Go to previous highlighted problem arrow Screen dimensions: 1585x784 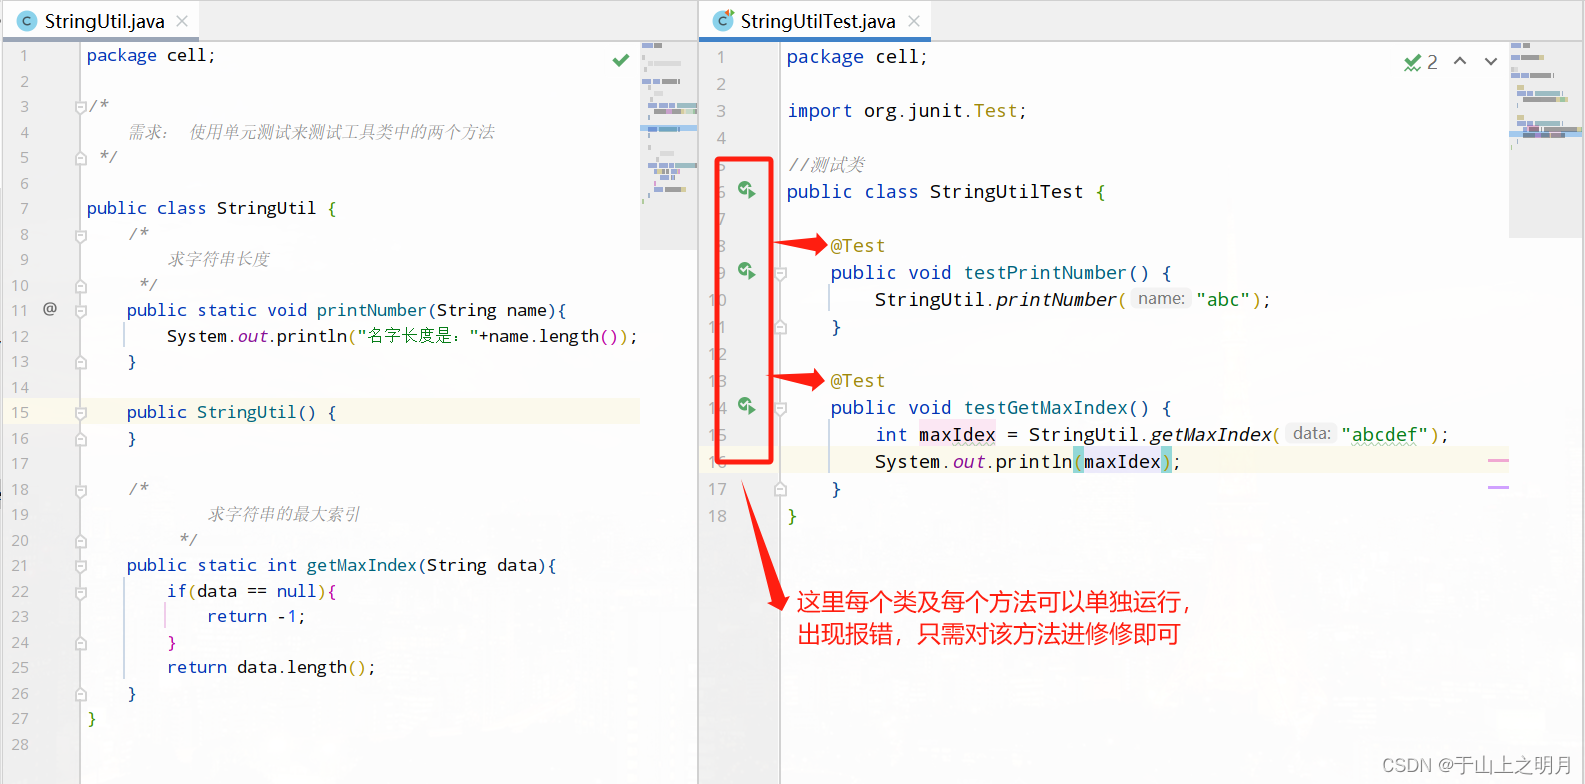(x=1460, y=62)
